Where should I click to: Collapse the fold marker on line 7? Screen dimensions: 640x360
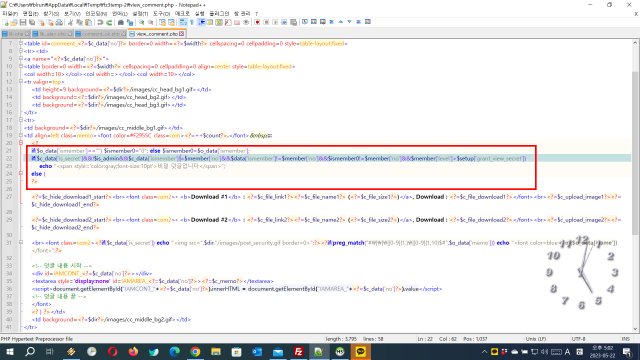click(21, 43)
